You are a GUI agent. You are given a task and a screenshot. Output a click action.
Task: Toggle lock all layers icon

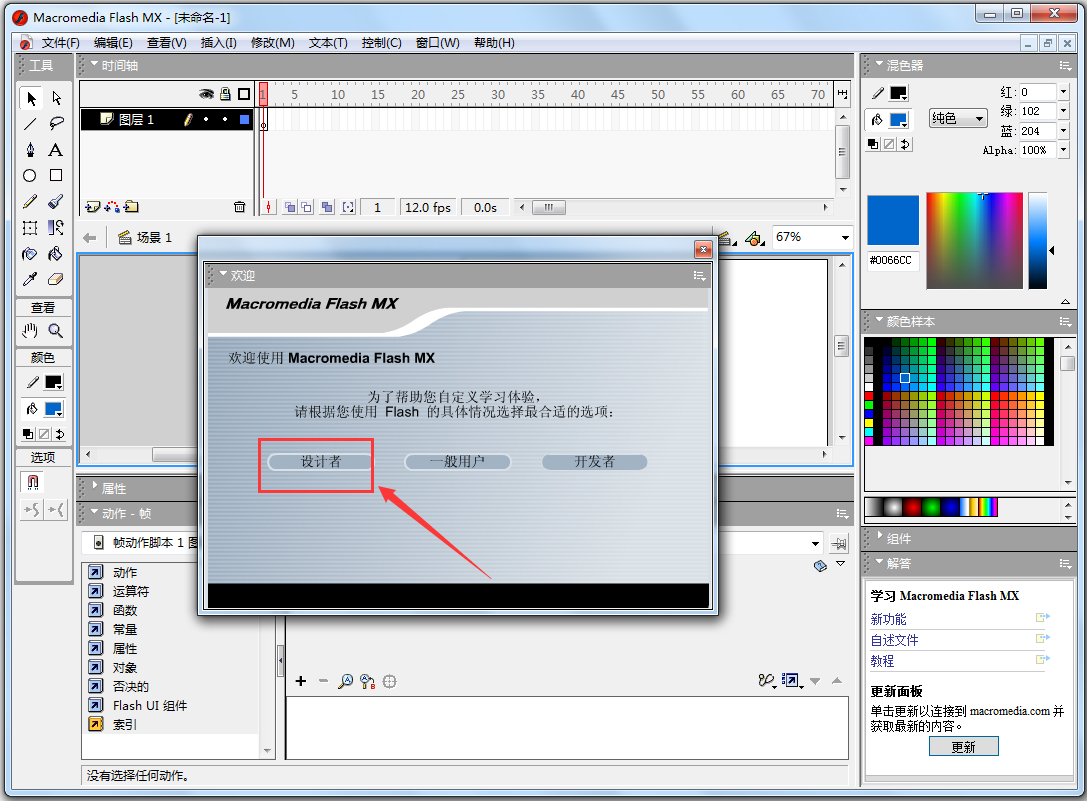225,94
